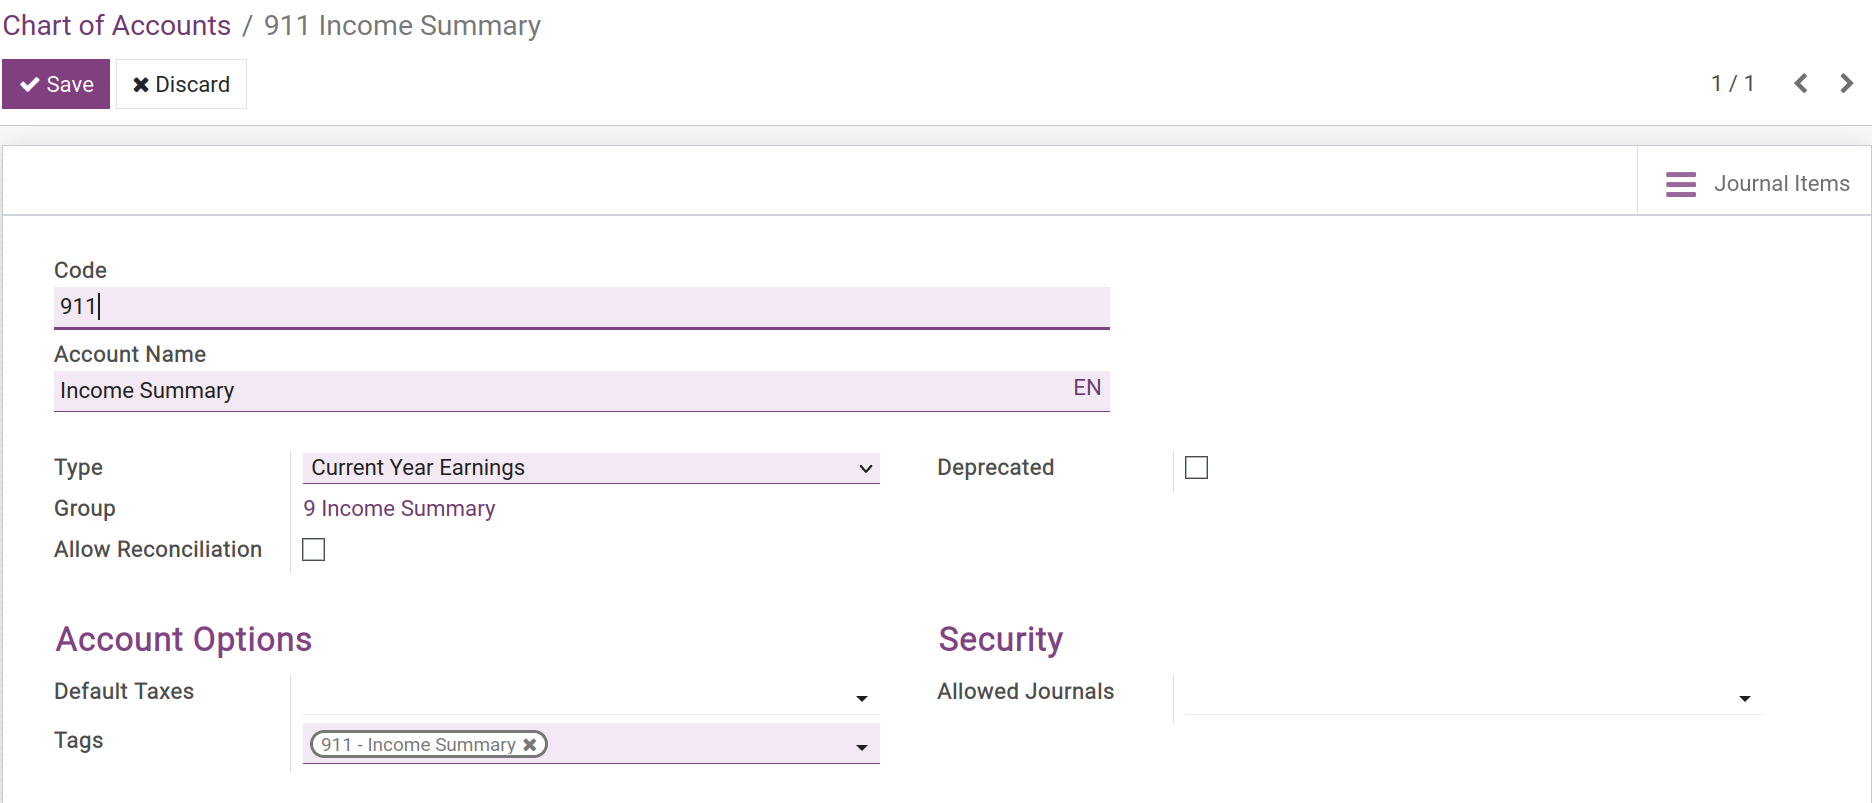Click the EN translation indicator
Screen dimensions: 1872x803
(1087, 388)
